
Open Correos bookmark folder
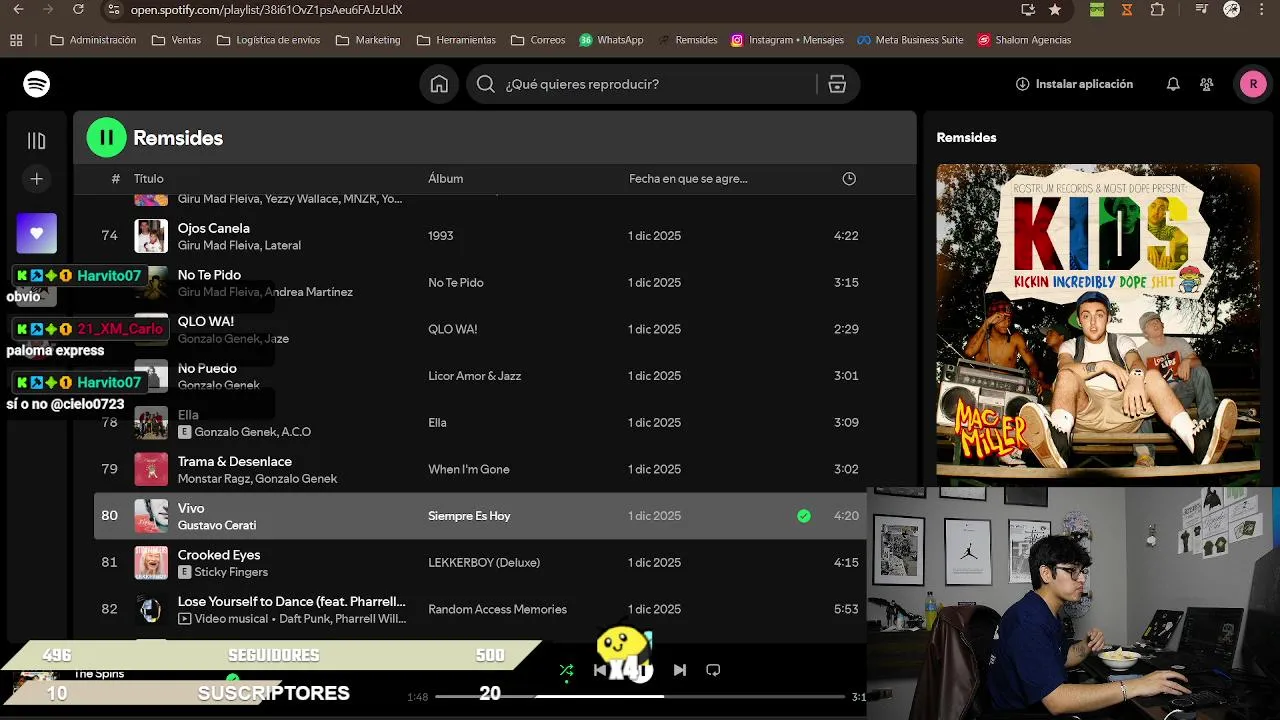[538, 40]
